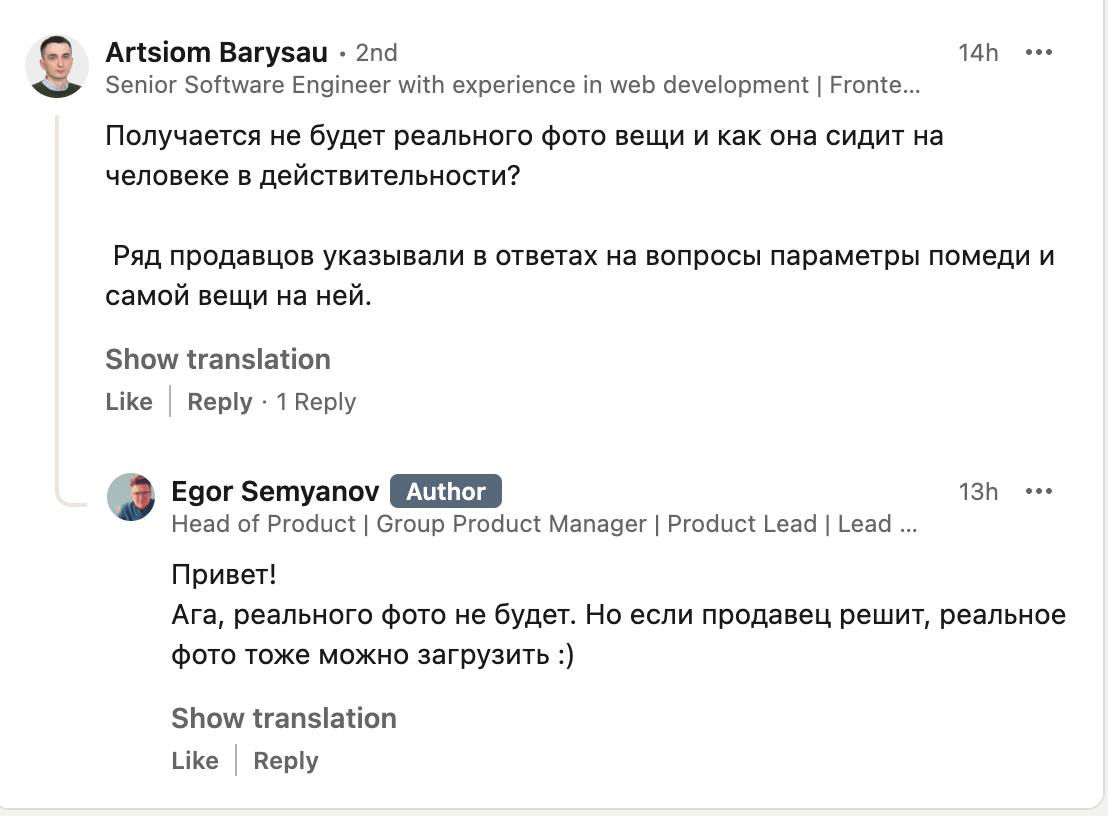Reply to Egor's comment

point(285,760)
